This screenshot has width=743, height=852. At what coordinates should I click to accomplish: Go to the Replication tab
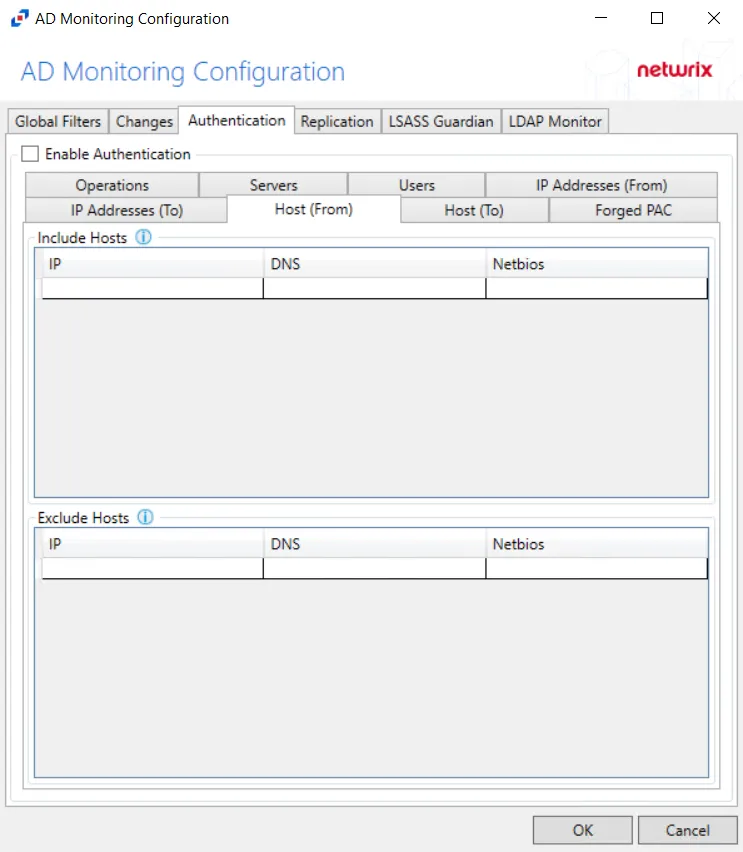pos(337,121)
